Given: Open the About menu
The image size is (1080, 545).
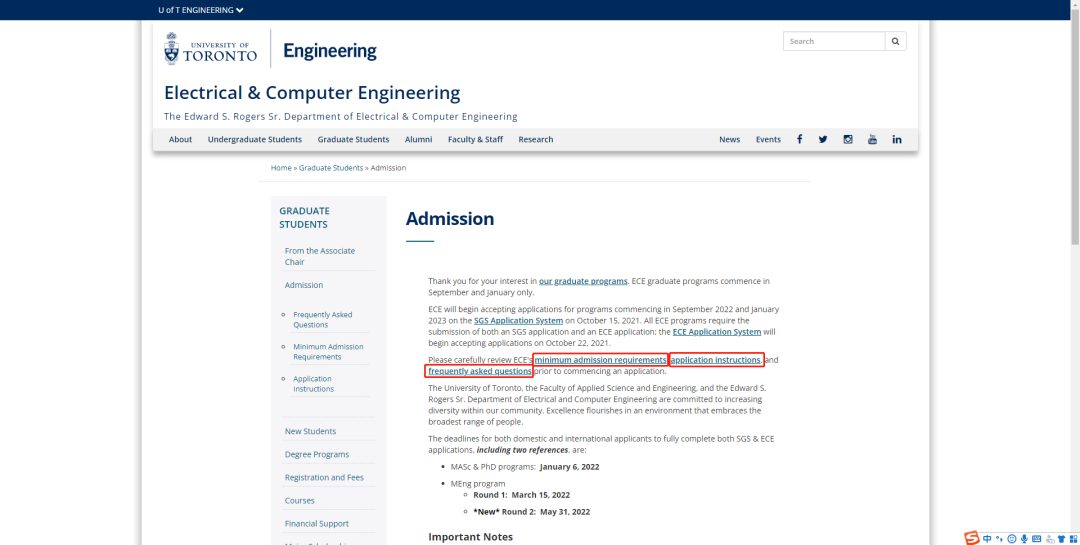Looking at the screenshot, I should coord(180,139).
